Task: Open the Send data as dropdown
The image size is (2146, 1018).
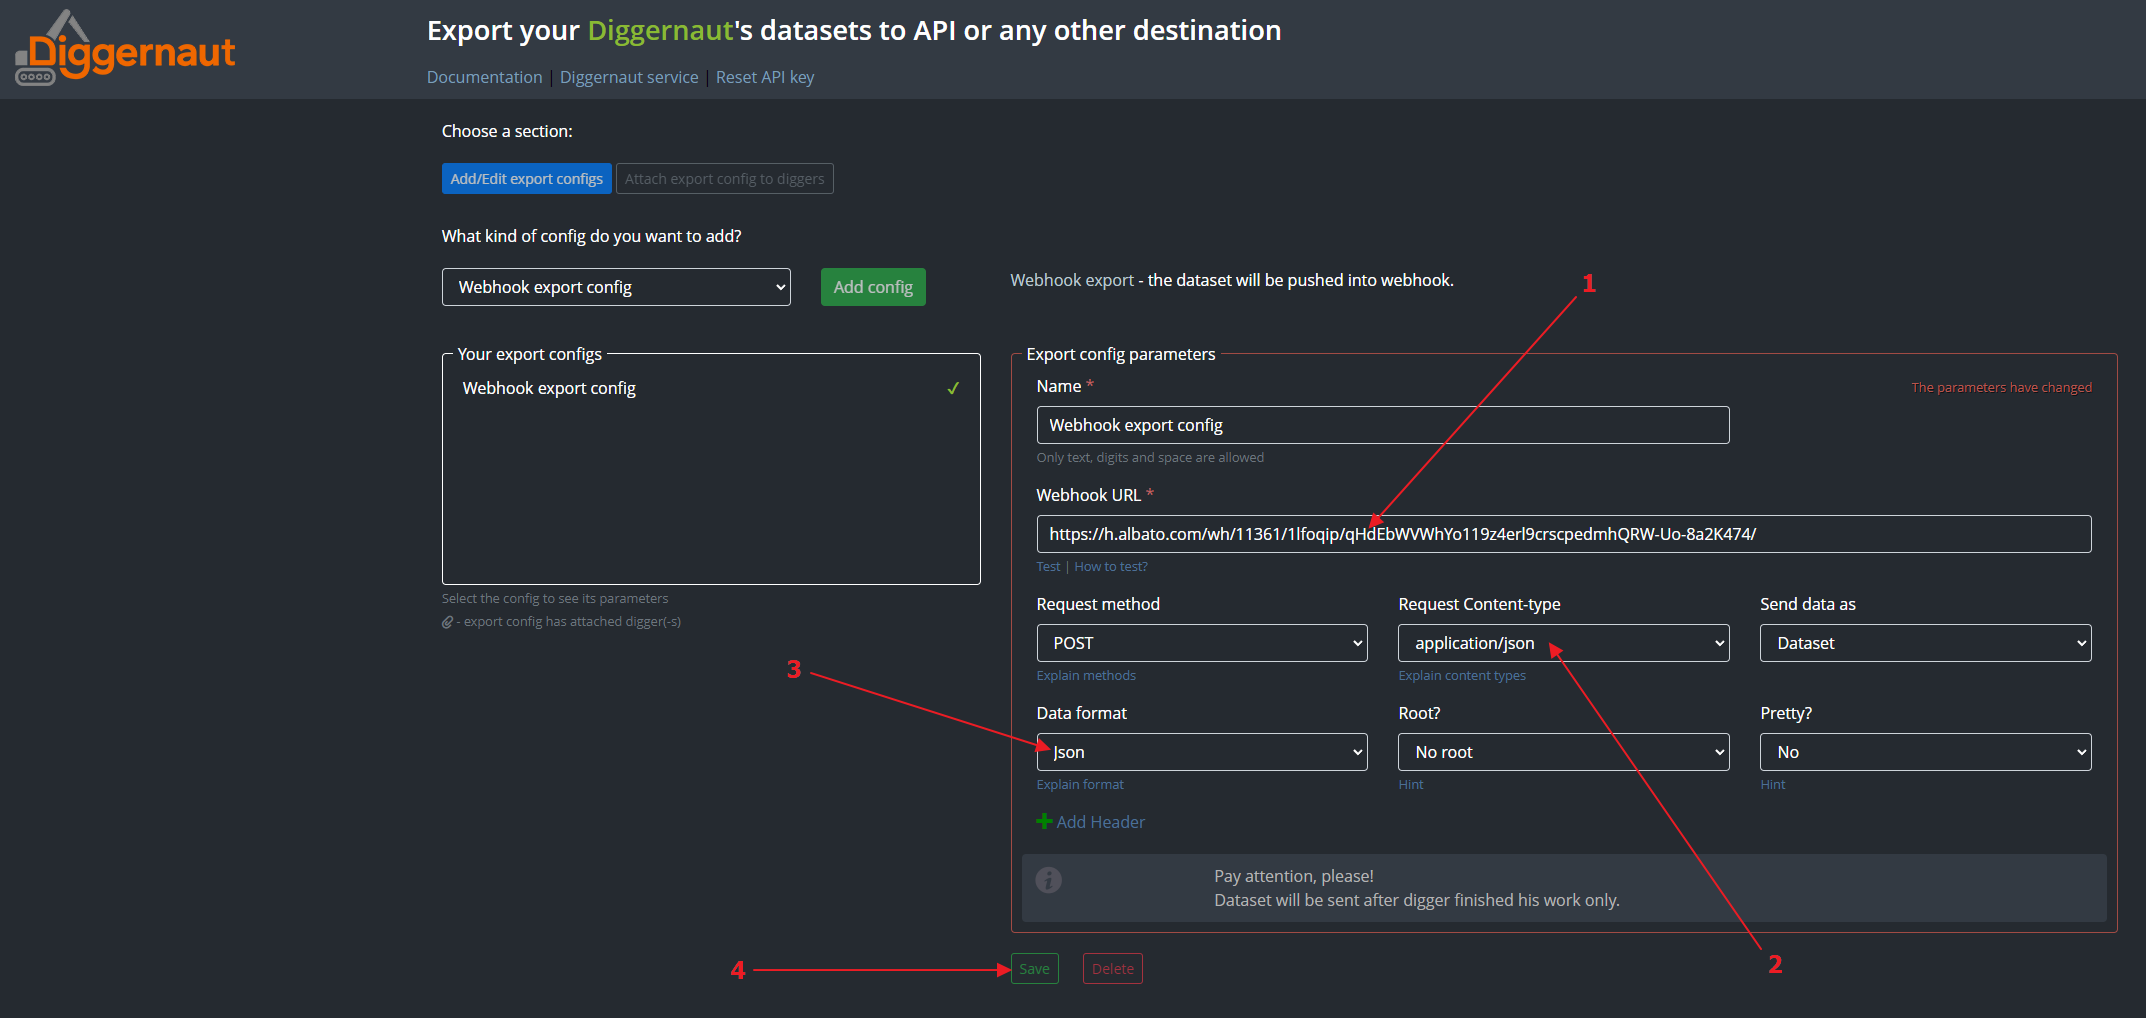Action: [x=1926, y=643]
